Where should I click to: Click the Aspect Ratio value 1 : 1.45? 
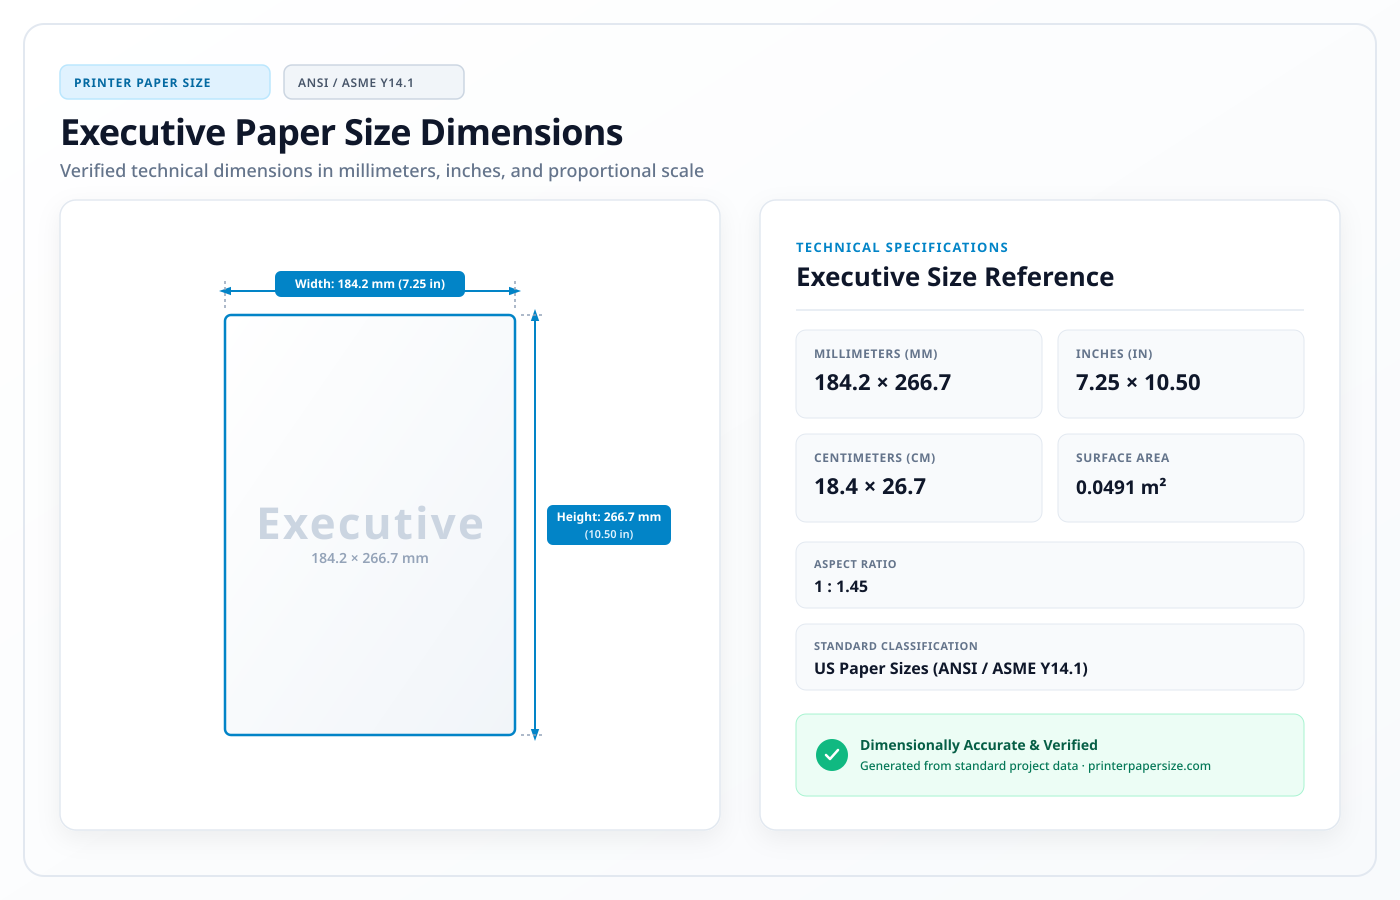(x=841, y=587)
